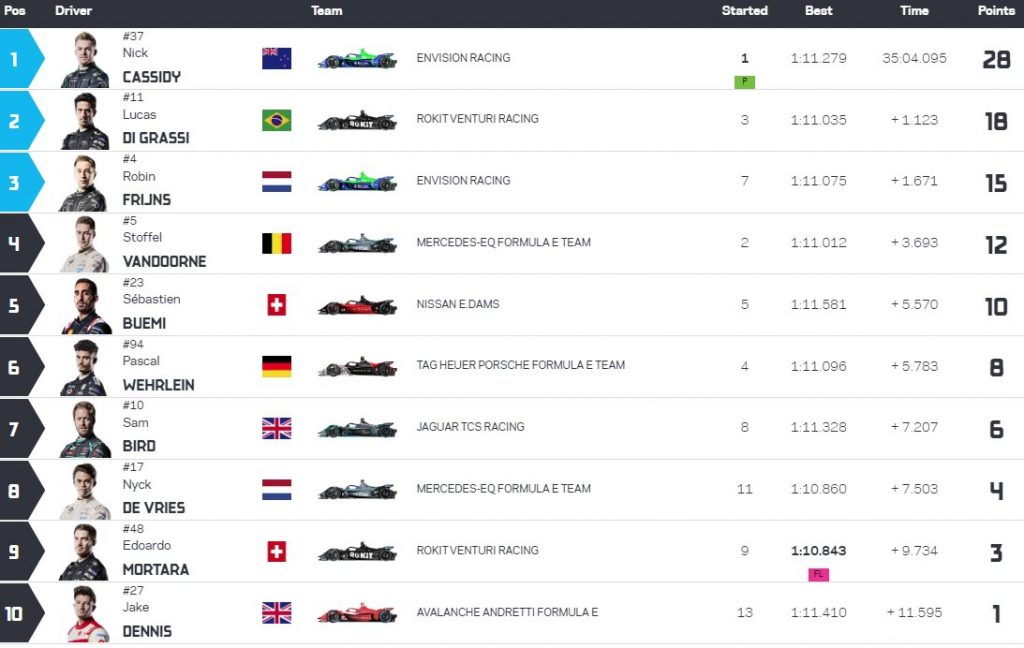Click JAGUAR TCS RACING team name
1024x648 pixels.
[470, 427]
